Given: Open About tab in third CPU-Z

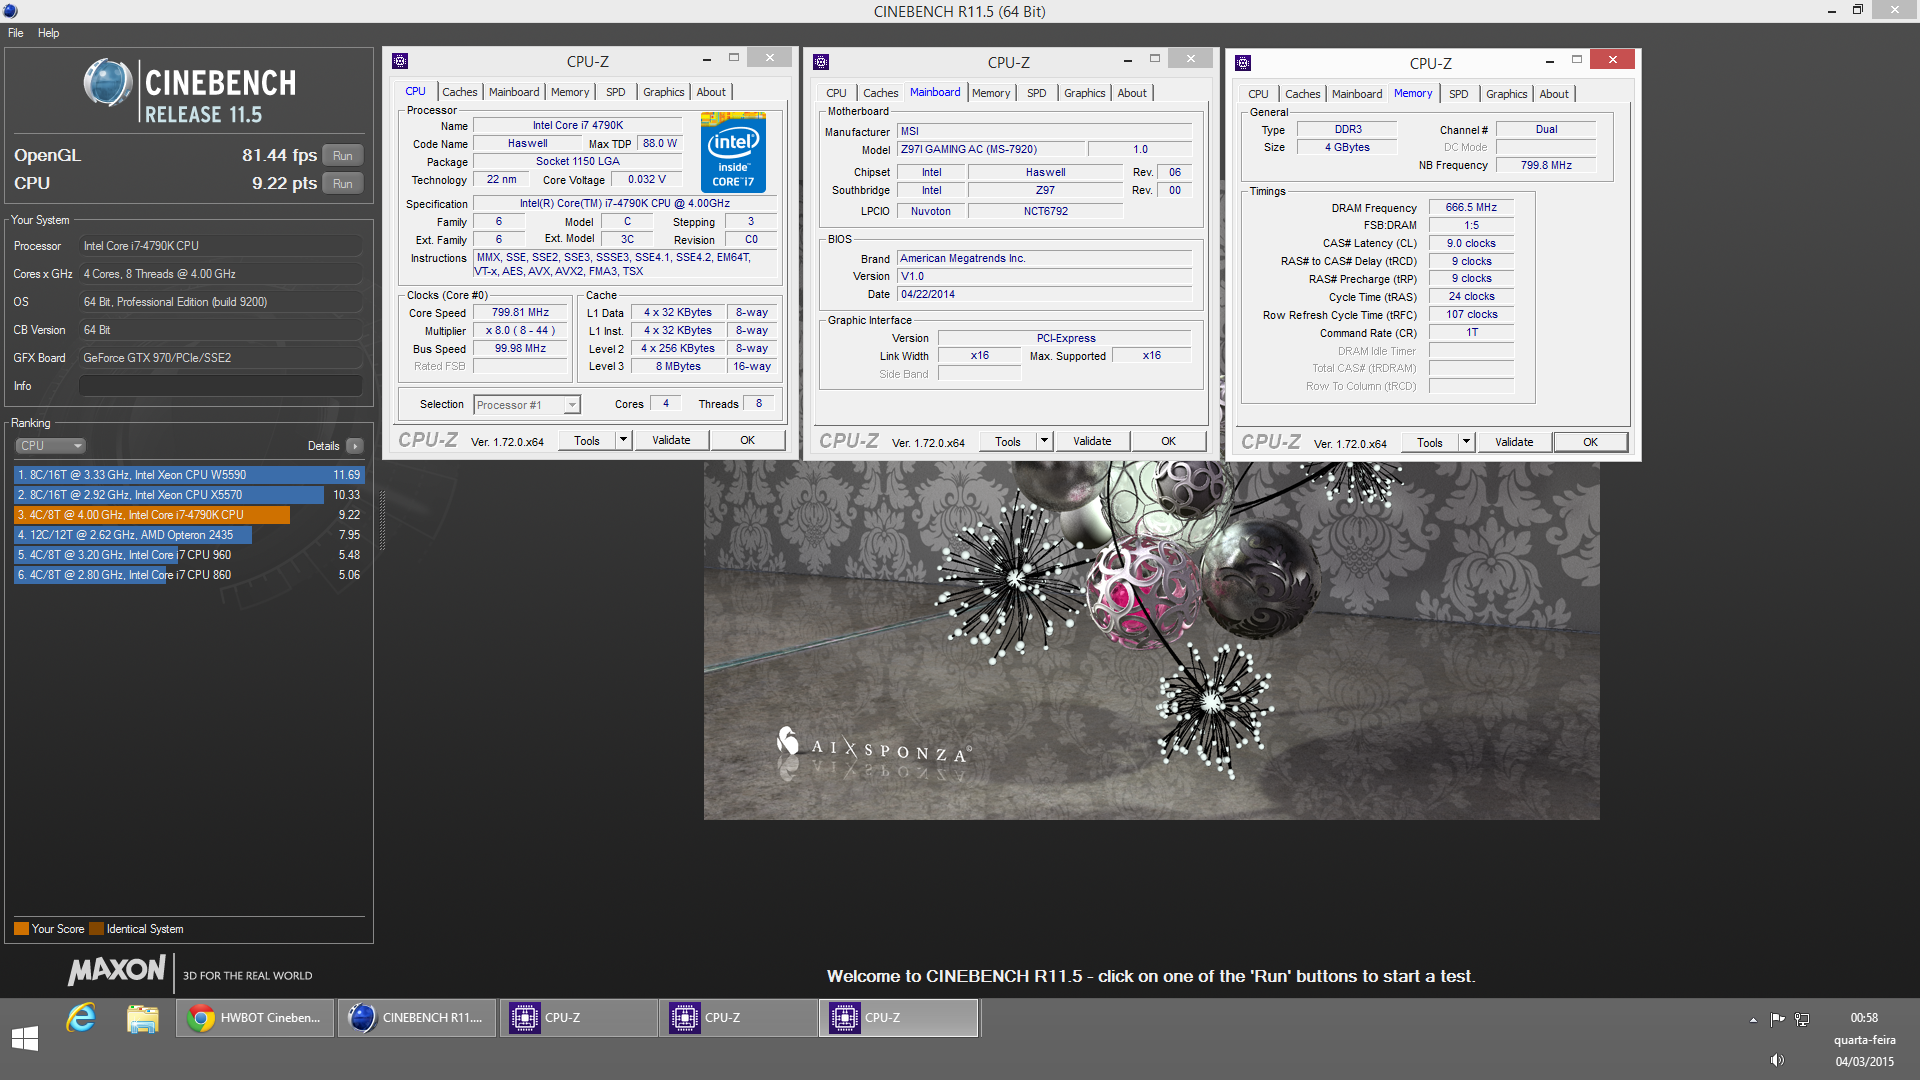Looking at the screenshot, I should pos(1554,94).
